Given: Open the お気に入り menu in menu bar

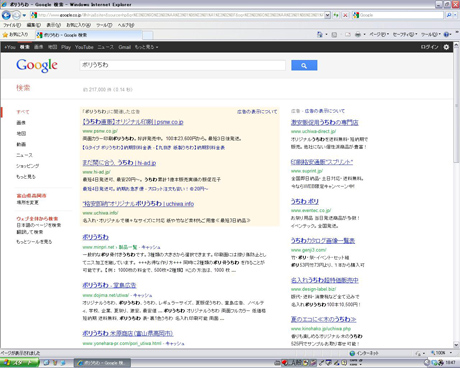Looking at the screenshot, I should (x=78, y=25).
